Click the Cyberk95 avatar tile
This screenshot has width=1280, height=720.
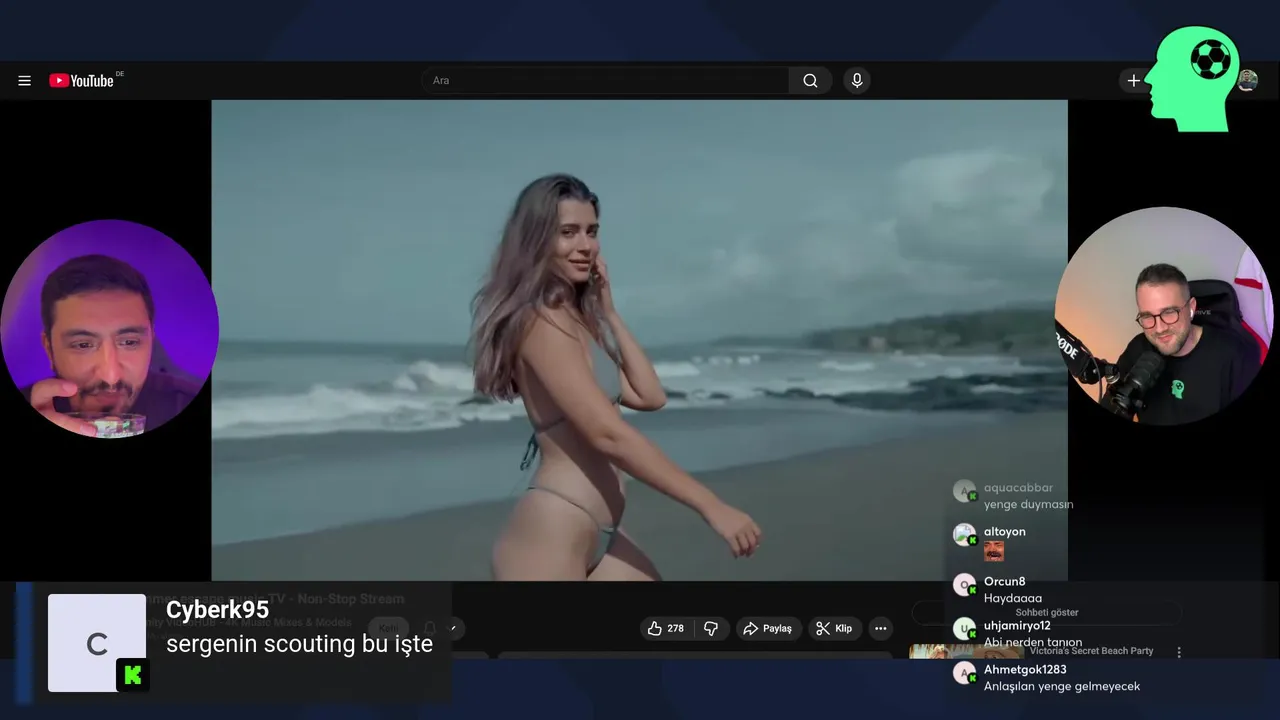coord(97,643)
